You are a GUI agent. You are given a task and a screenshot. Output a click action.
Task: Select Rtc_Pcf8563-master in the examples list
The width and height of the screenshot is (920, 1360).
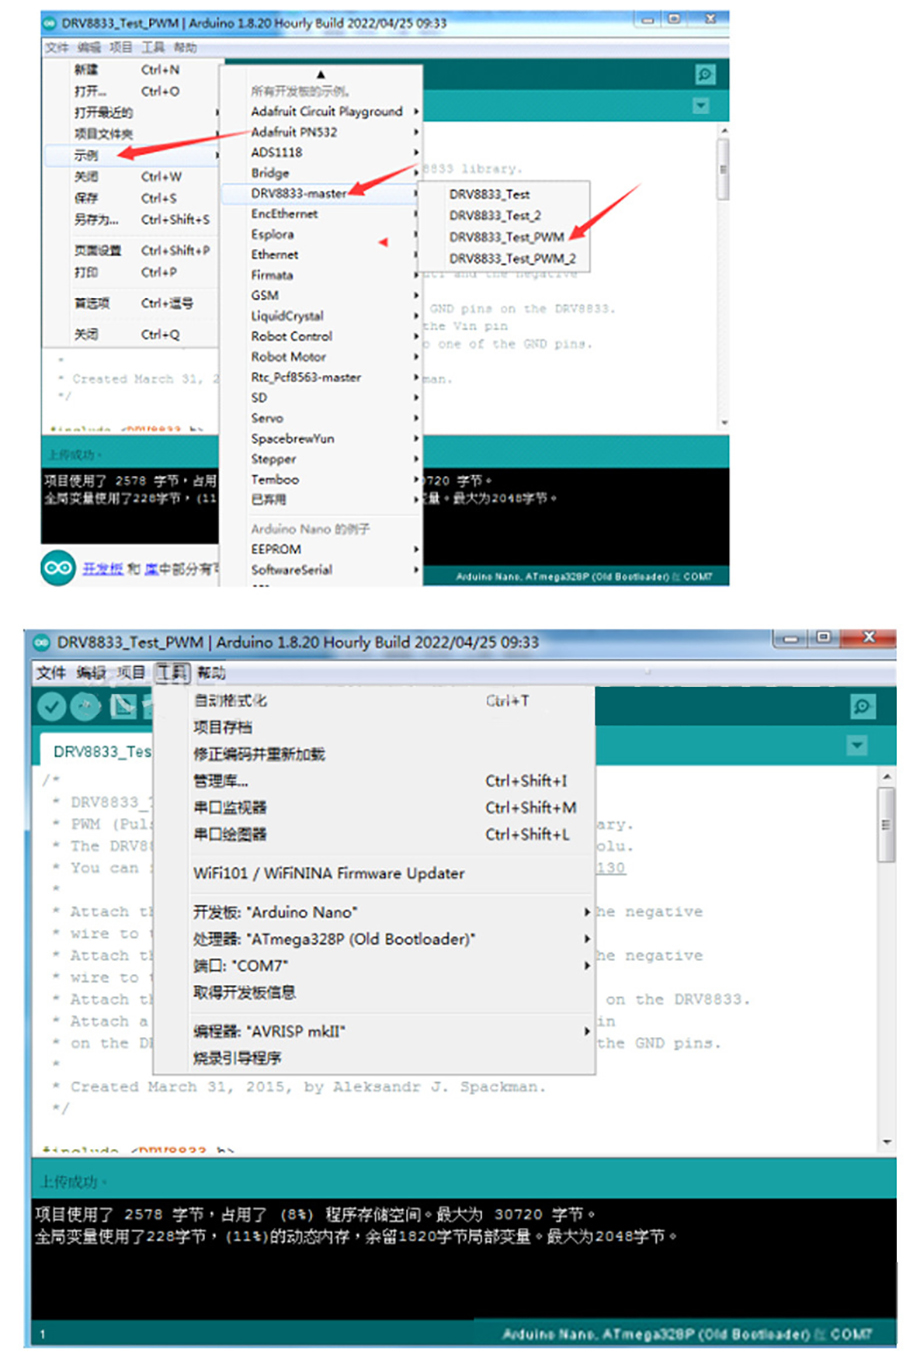tap(321, 377)
